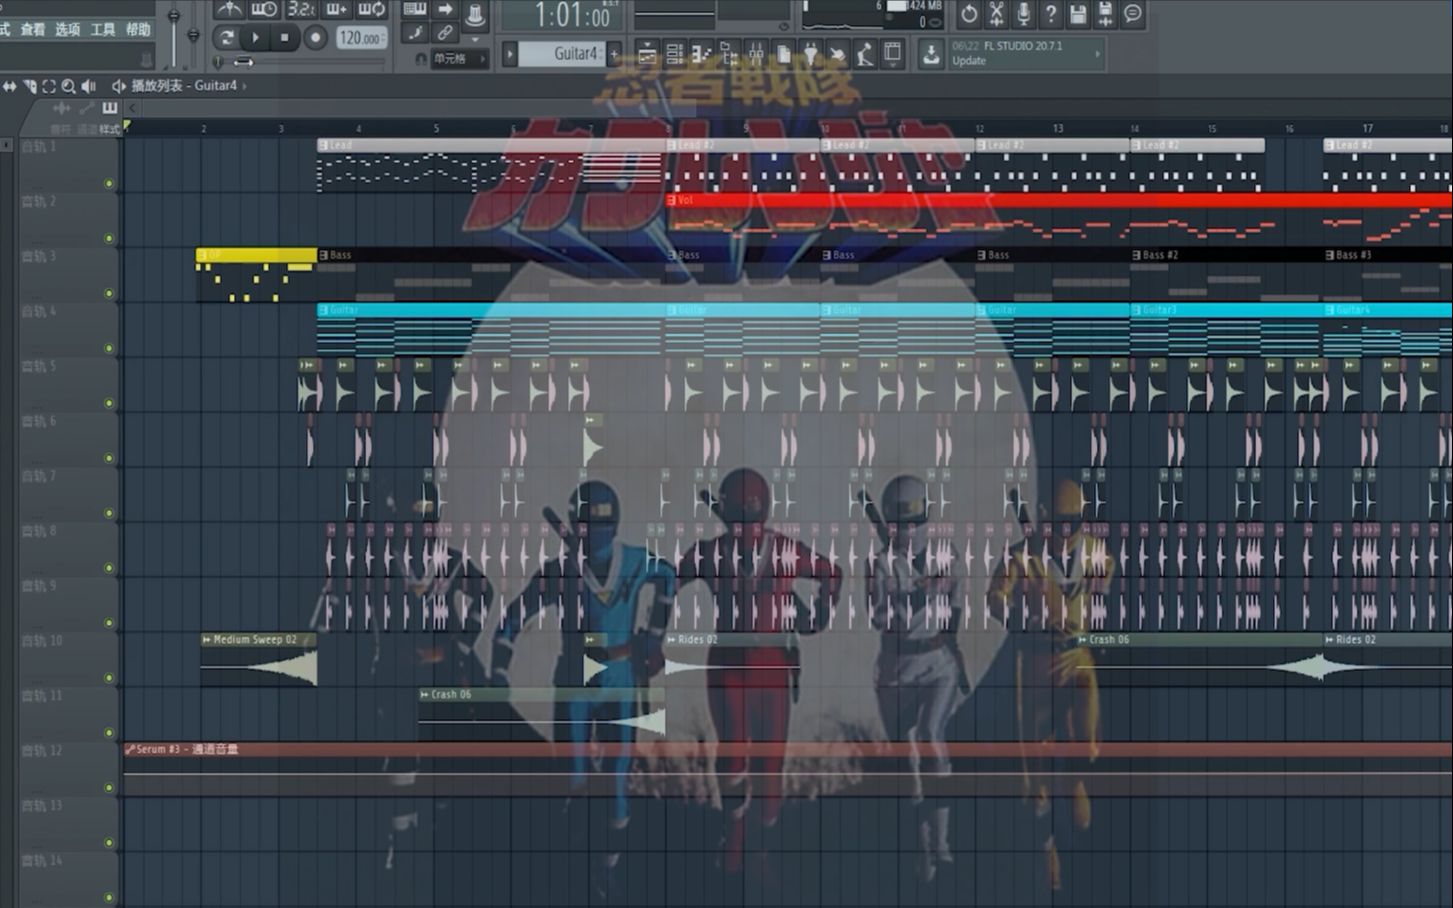Viewport: 1453px width, 908px height.
Task: Open audio editor scissors icon
Action: click(997, 14)
